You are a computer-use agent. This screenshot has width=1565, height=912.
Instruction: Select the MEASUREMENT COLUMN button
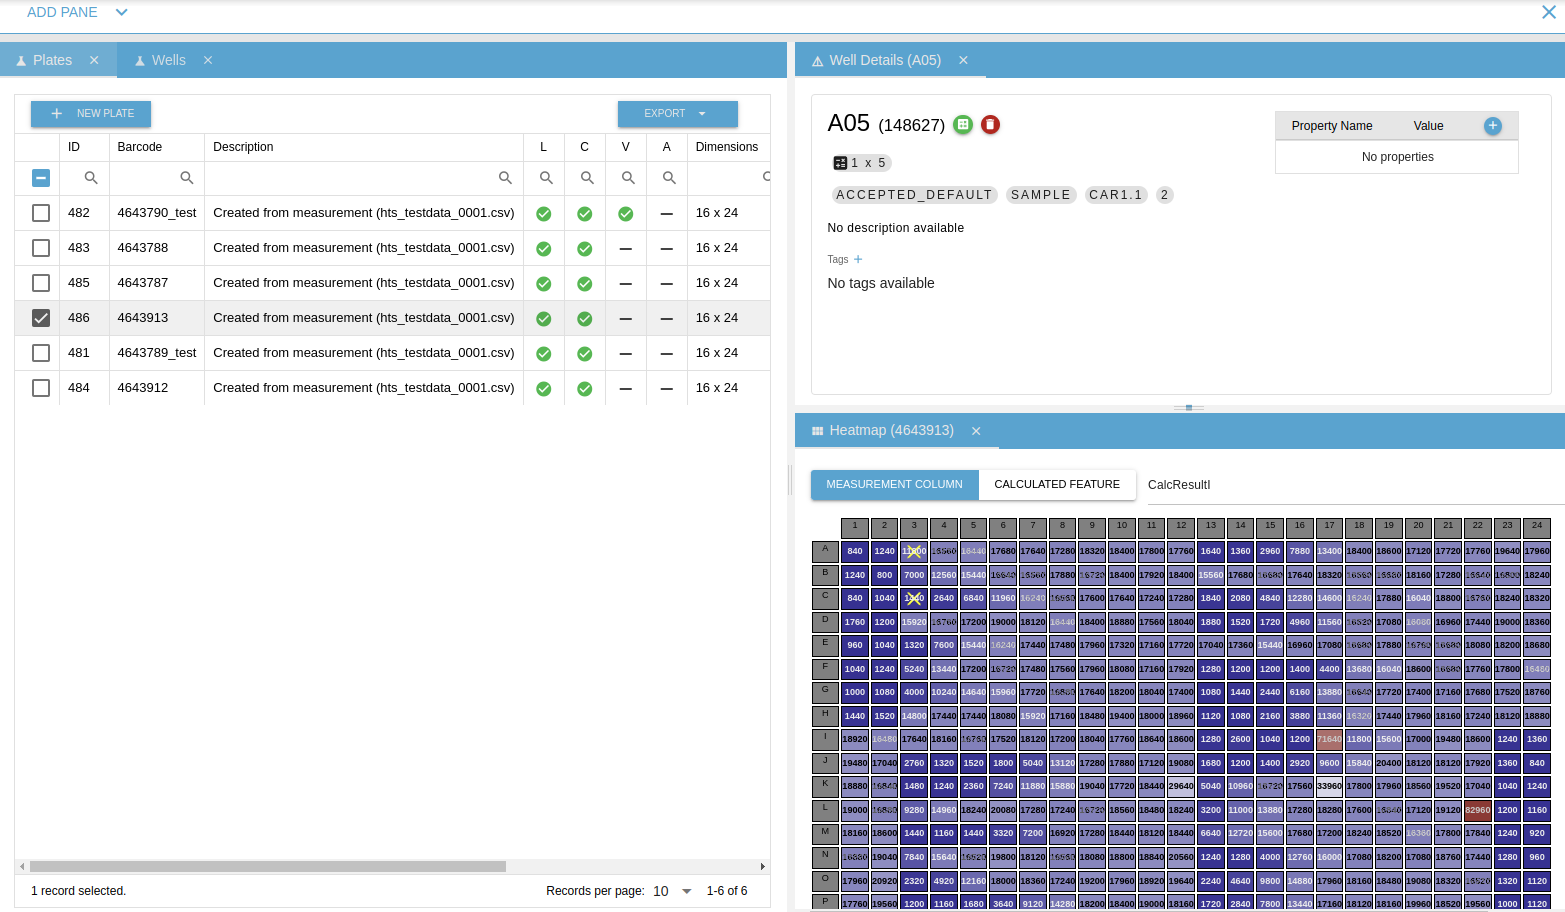click(894, 484)
